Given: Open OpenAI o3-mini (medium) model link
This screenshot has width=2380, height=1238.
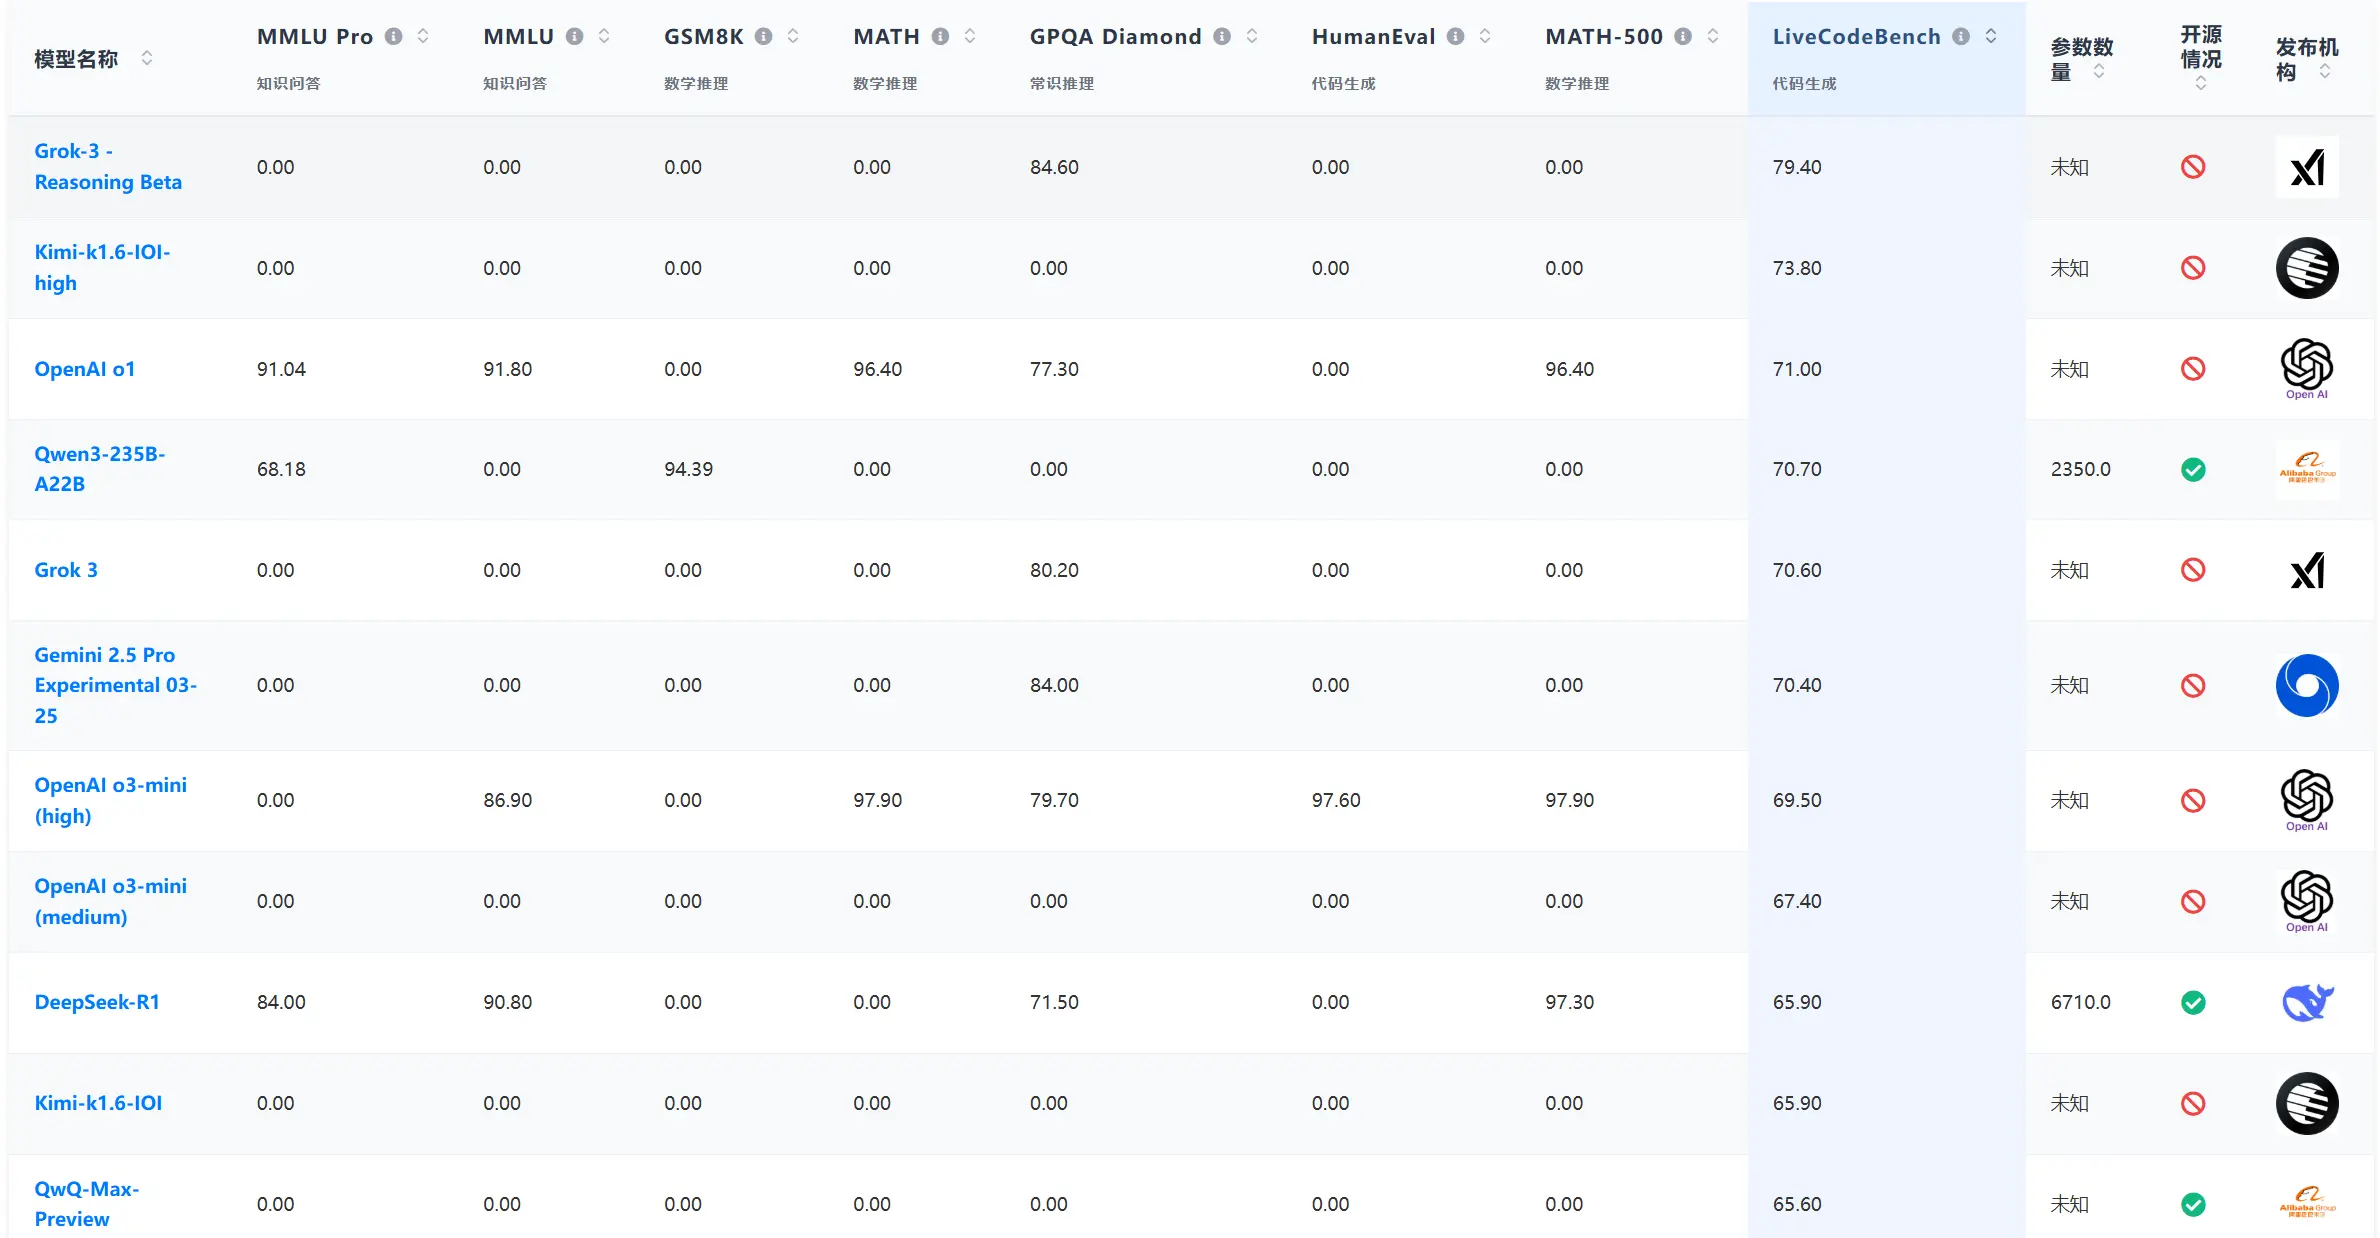Looking at the screenshot, I should (x=111, y=901).
